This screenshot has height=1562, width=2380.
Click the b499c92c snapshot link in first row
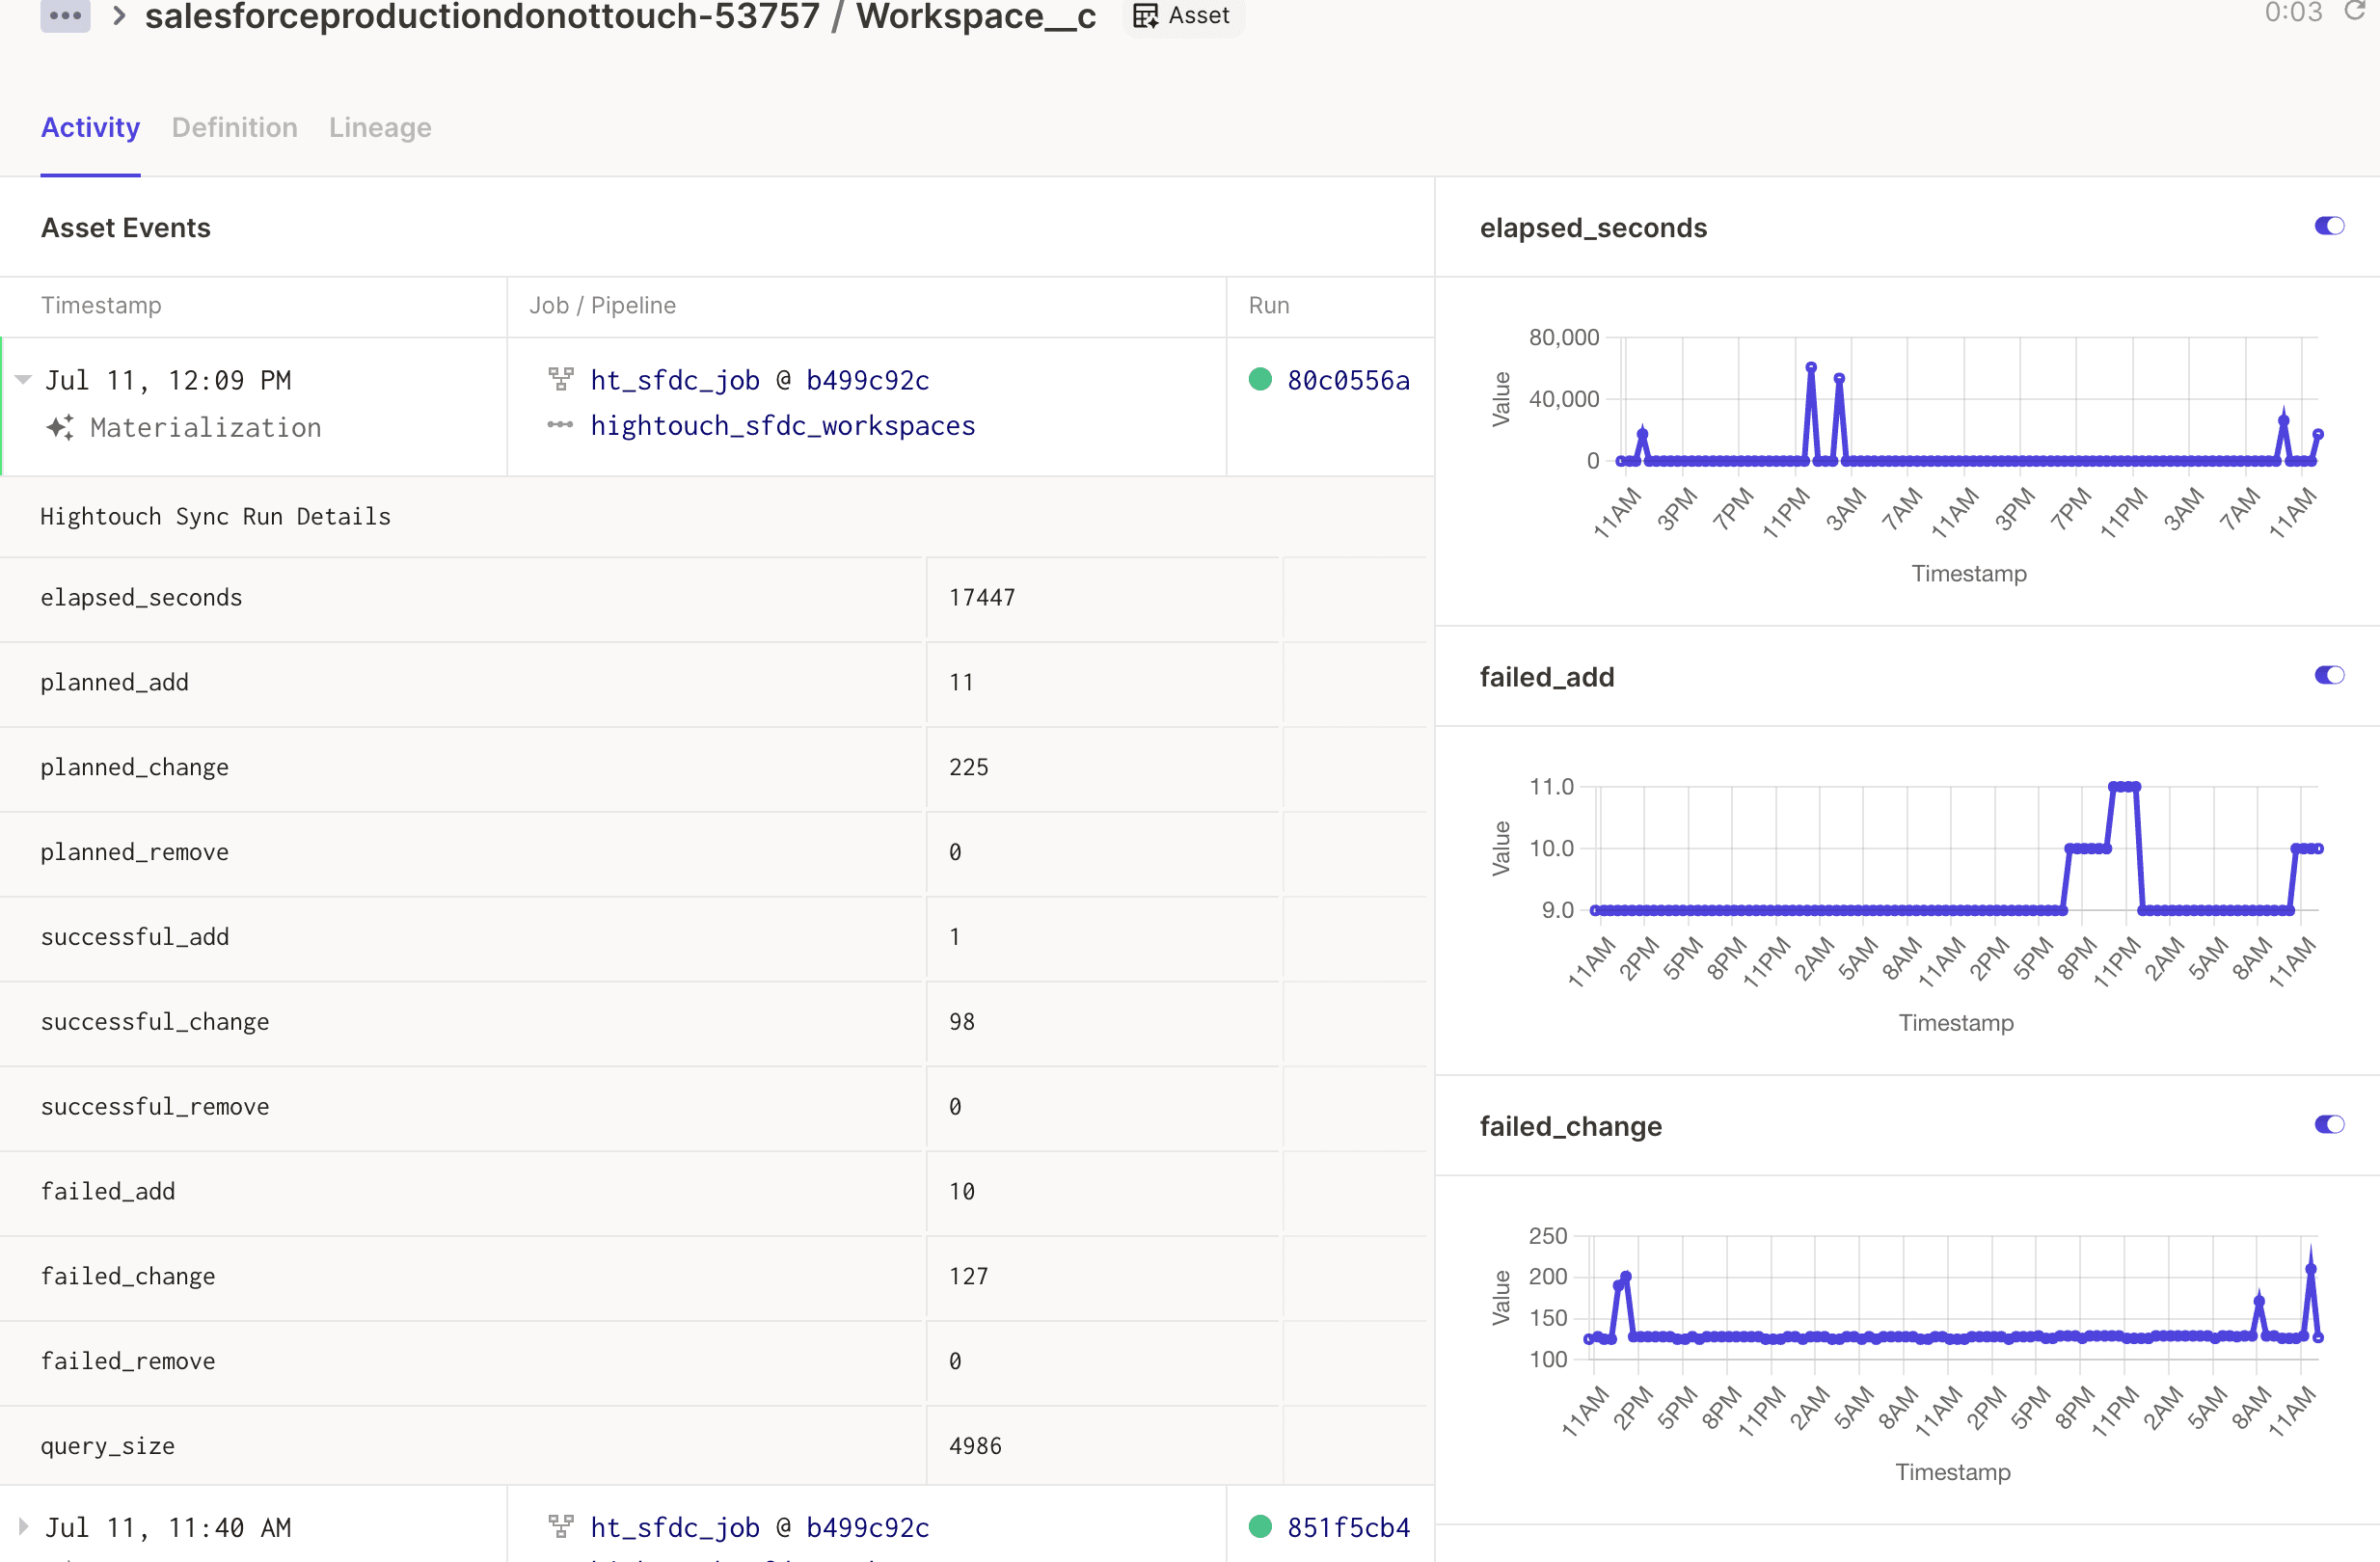click(867, 380)
